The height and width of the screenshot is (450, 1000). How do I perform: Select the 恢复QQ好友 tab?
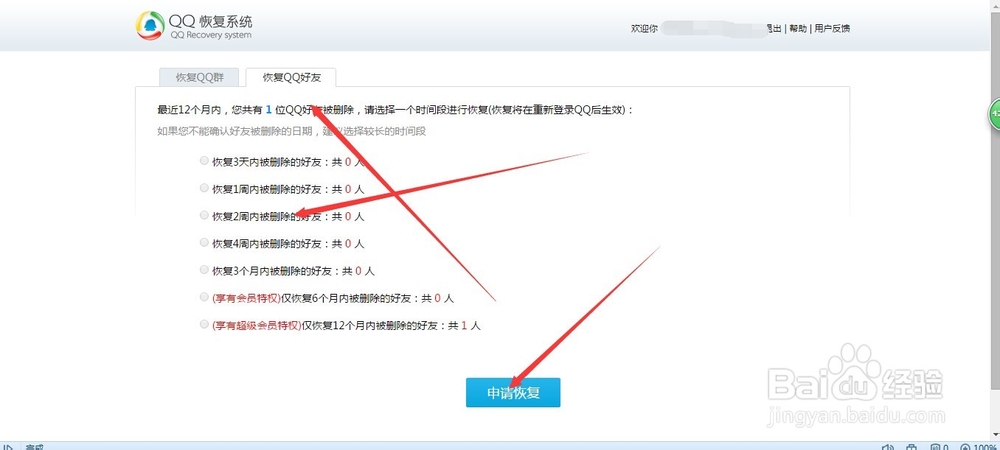(291, 77)
